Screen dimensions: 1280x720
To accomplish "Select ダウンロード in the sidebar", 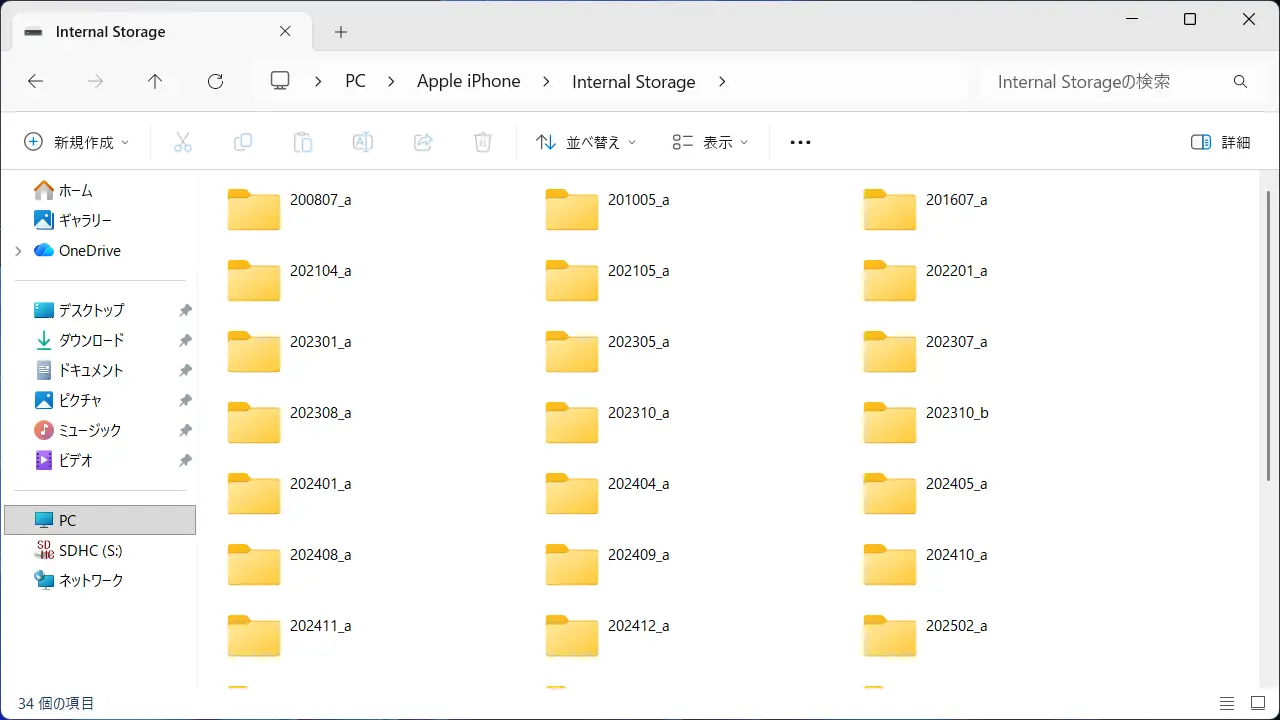I will 91,340.
